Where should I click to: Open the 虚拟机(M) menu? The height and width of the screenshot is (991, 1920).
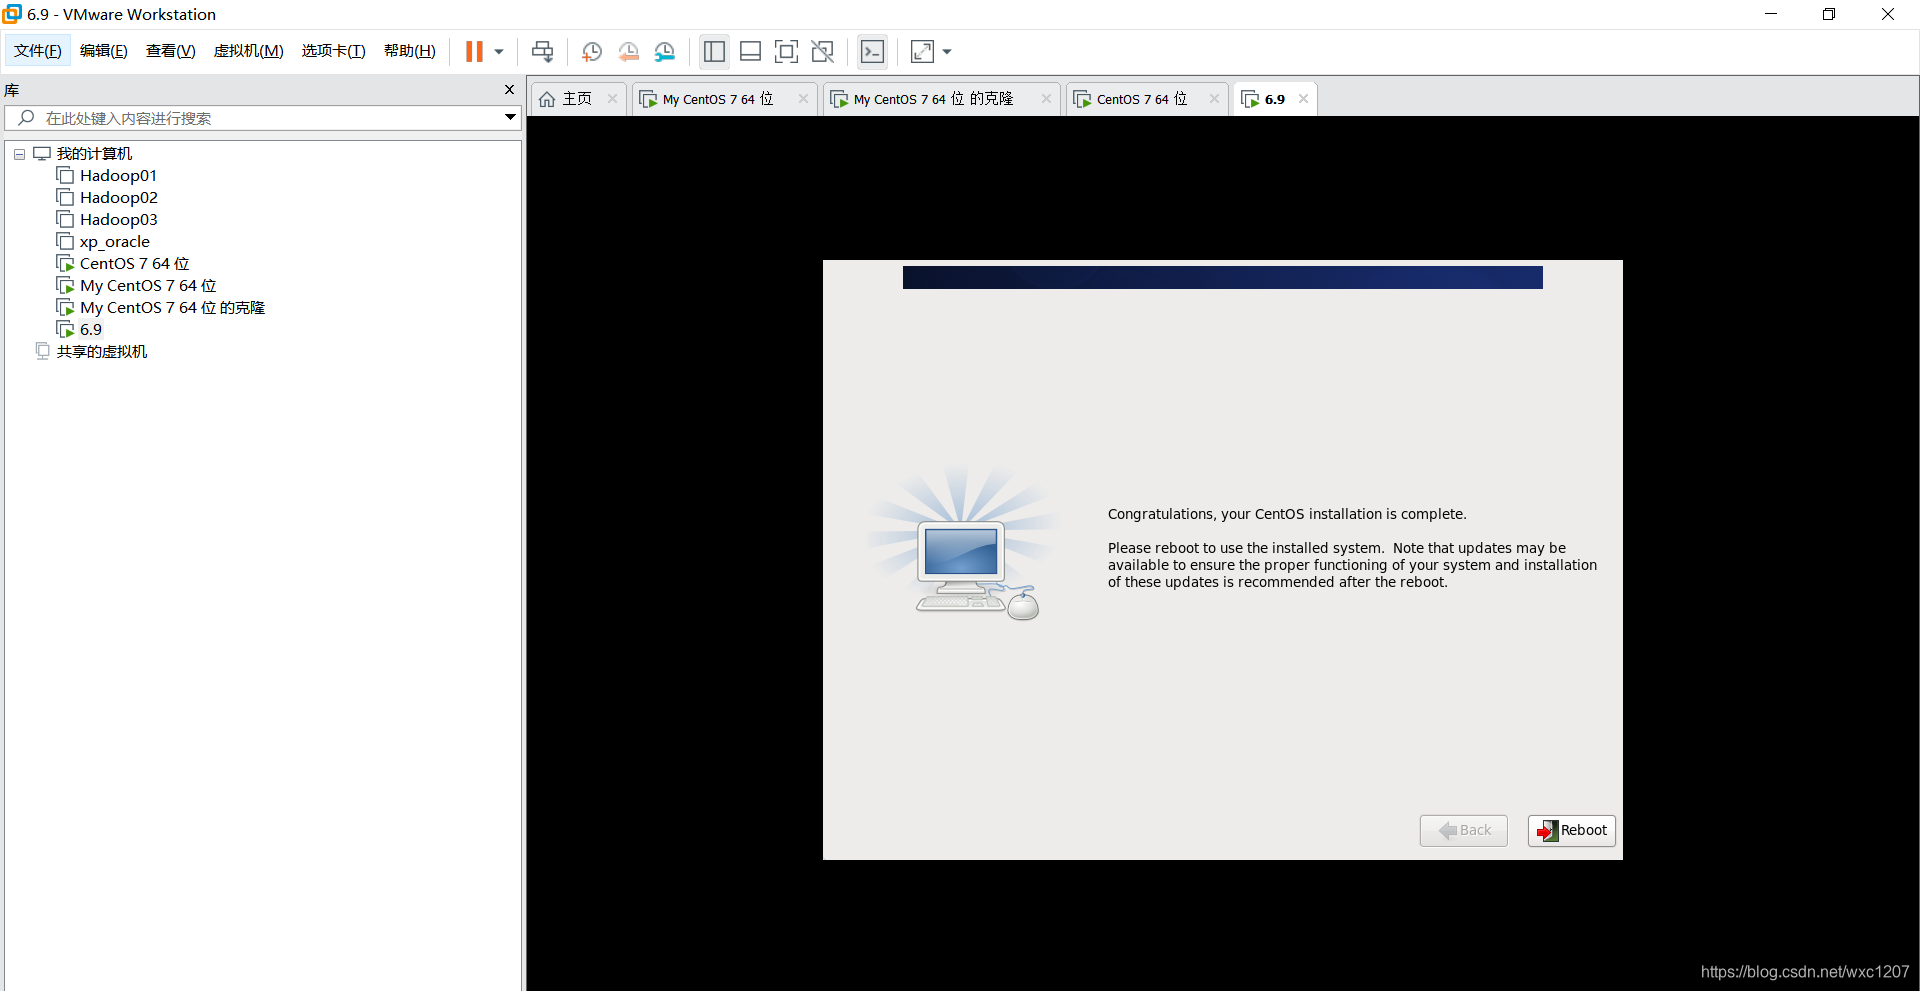(x=249, y=51)
